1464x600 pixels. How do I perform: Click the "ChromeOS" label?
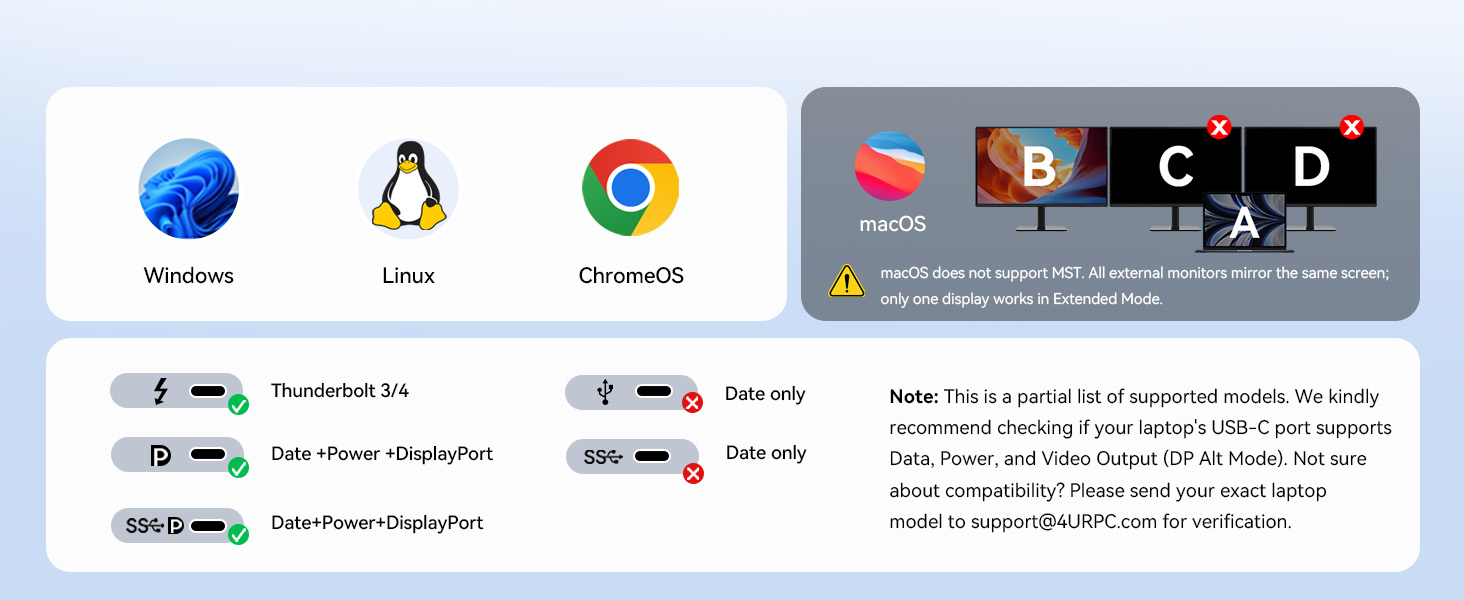coord(631,276)
